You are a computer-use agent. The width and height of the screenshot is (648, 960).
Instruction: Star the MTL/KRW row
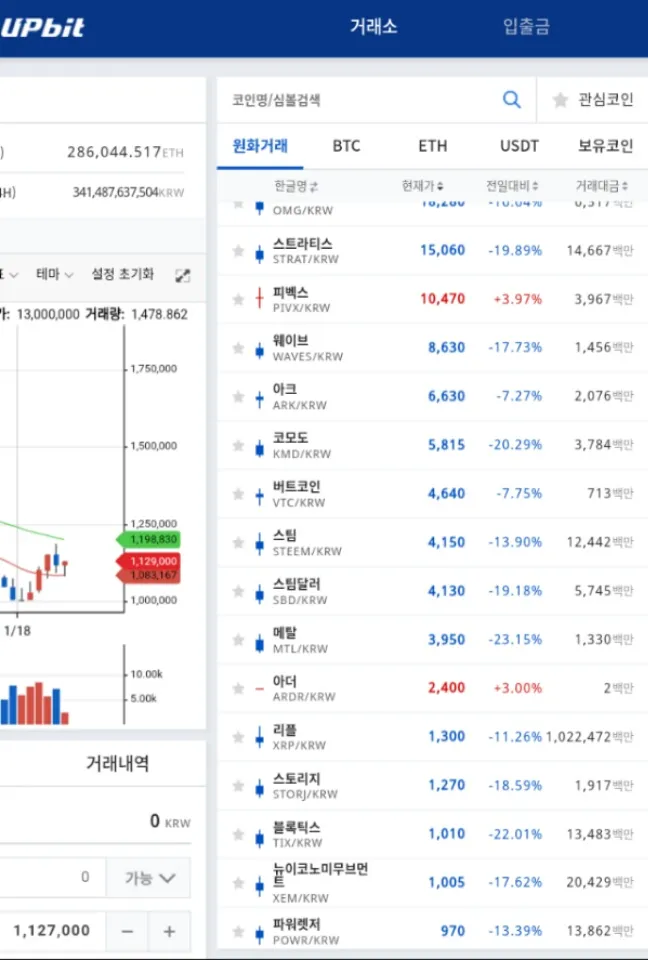point(238,640)
